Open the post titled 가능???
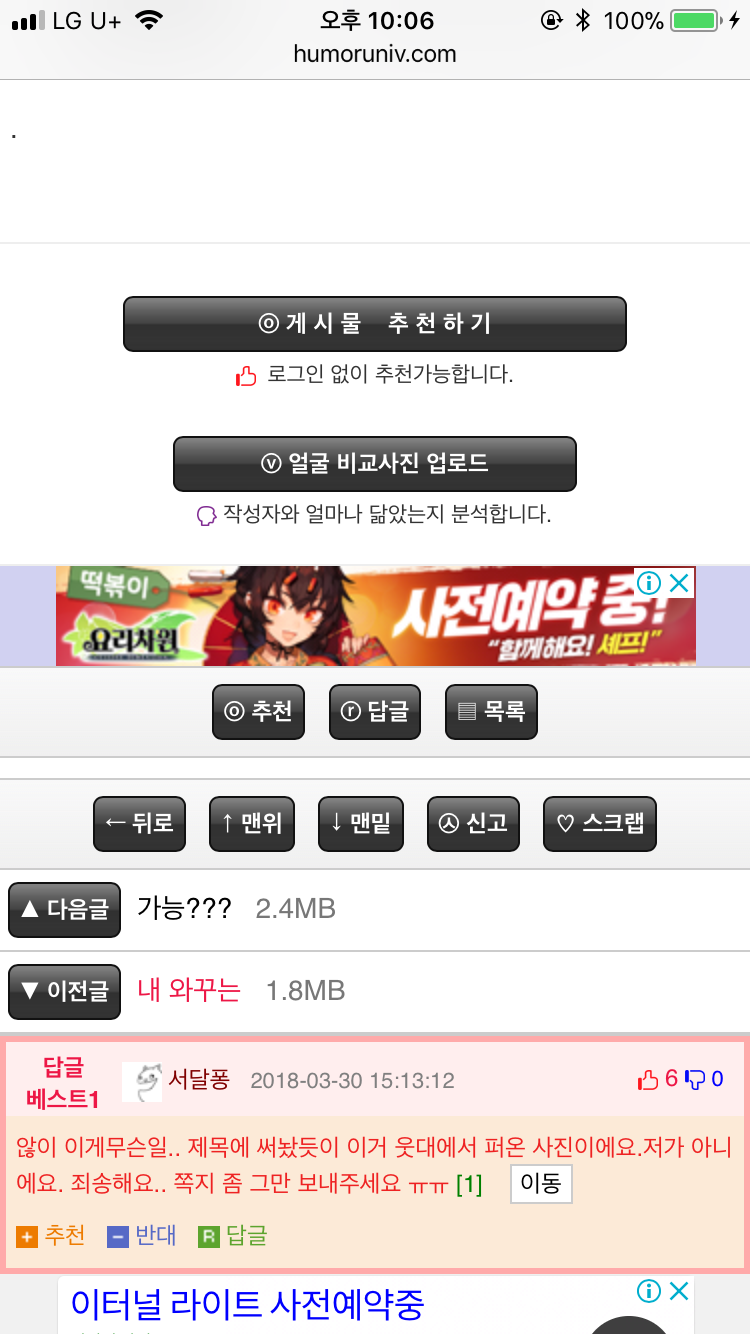Screen dimensions: 750x1334 click(184, 909)
